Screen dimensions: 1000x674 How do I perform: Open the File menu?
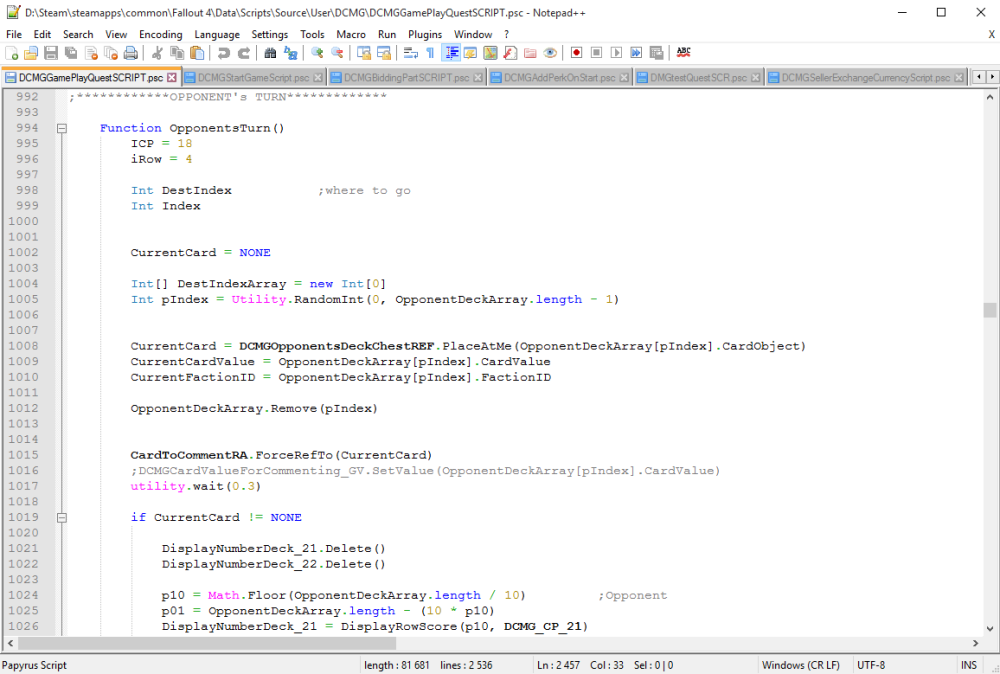tap(14, 34)
